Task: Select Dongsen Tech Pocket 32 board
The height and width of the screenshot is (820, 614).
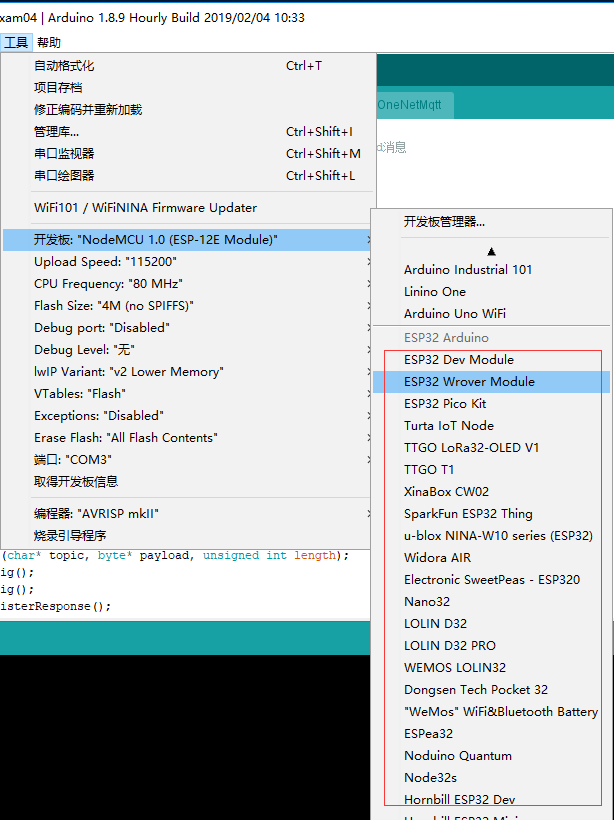Action: (x=491, y=690)
